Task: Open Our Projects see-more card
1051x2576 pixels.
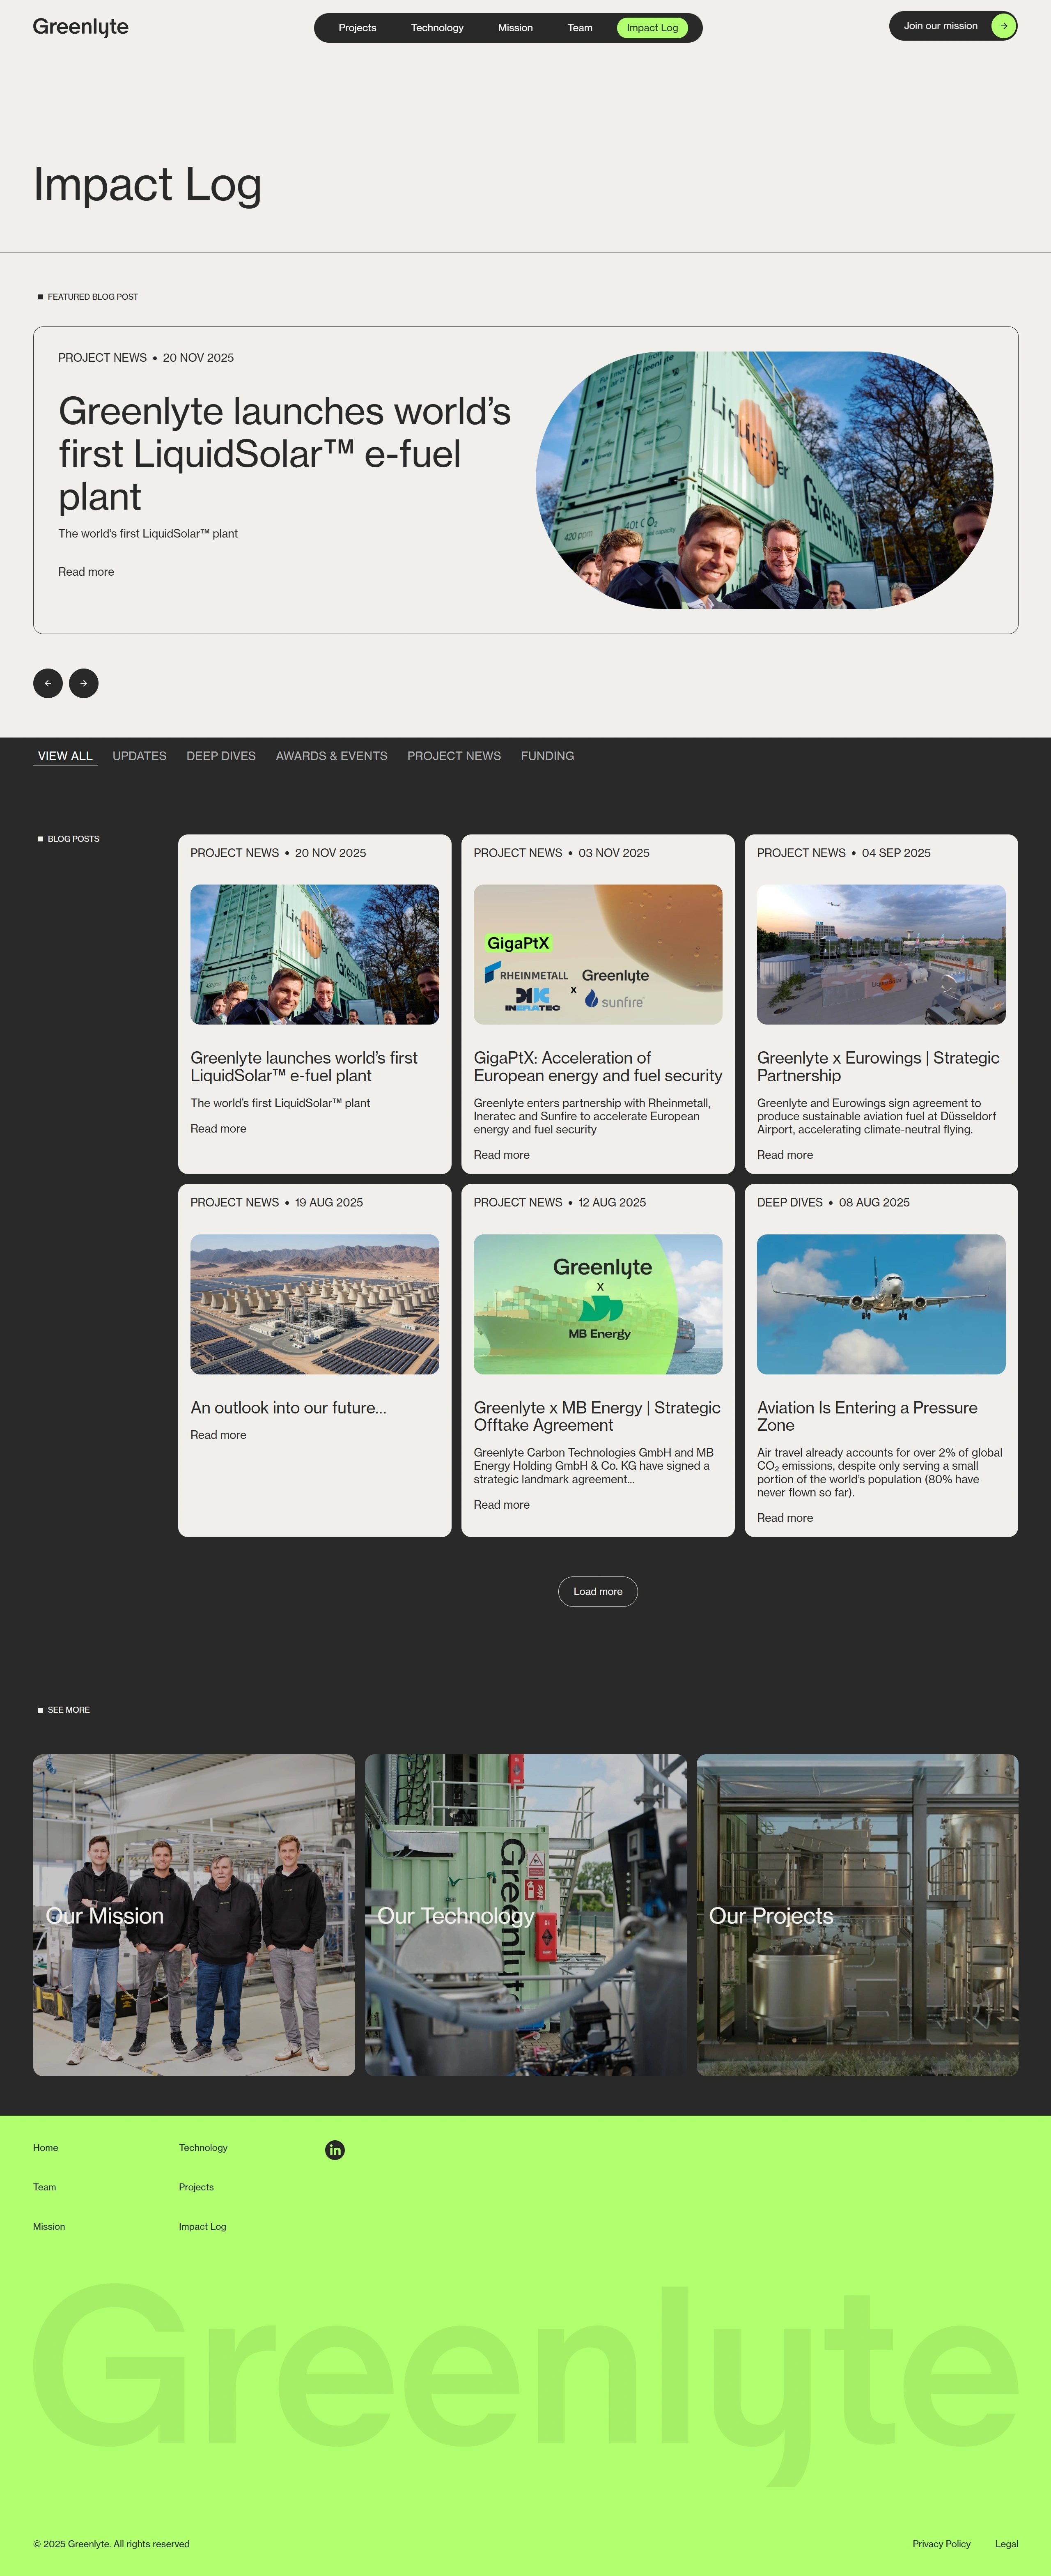Action: click(857, 1915)
